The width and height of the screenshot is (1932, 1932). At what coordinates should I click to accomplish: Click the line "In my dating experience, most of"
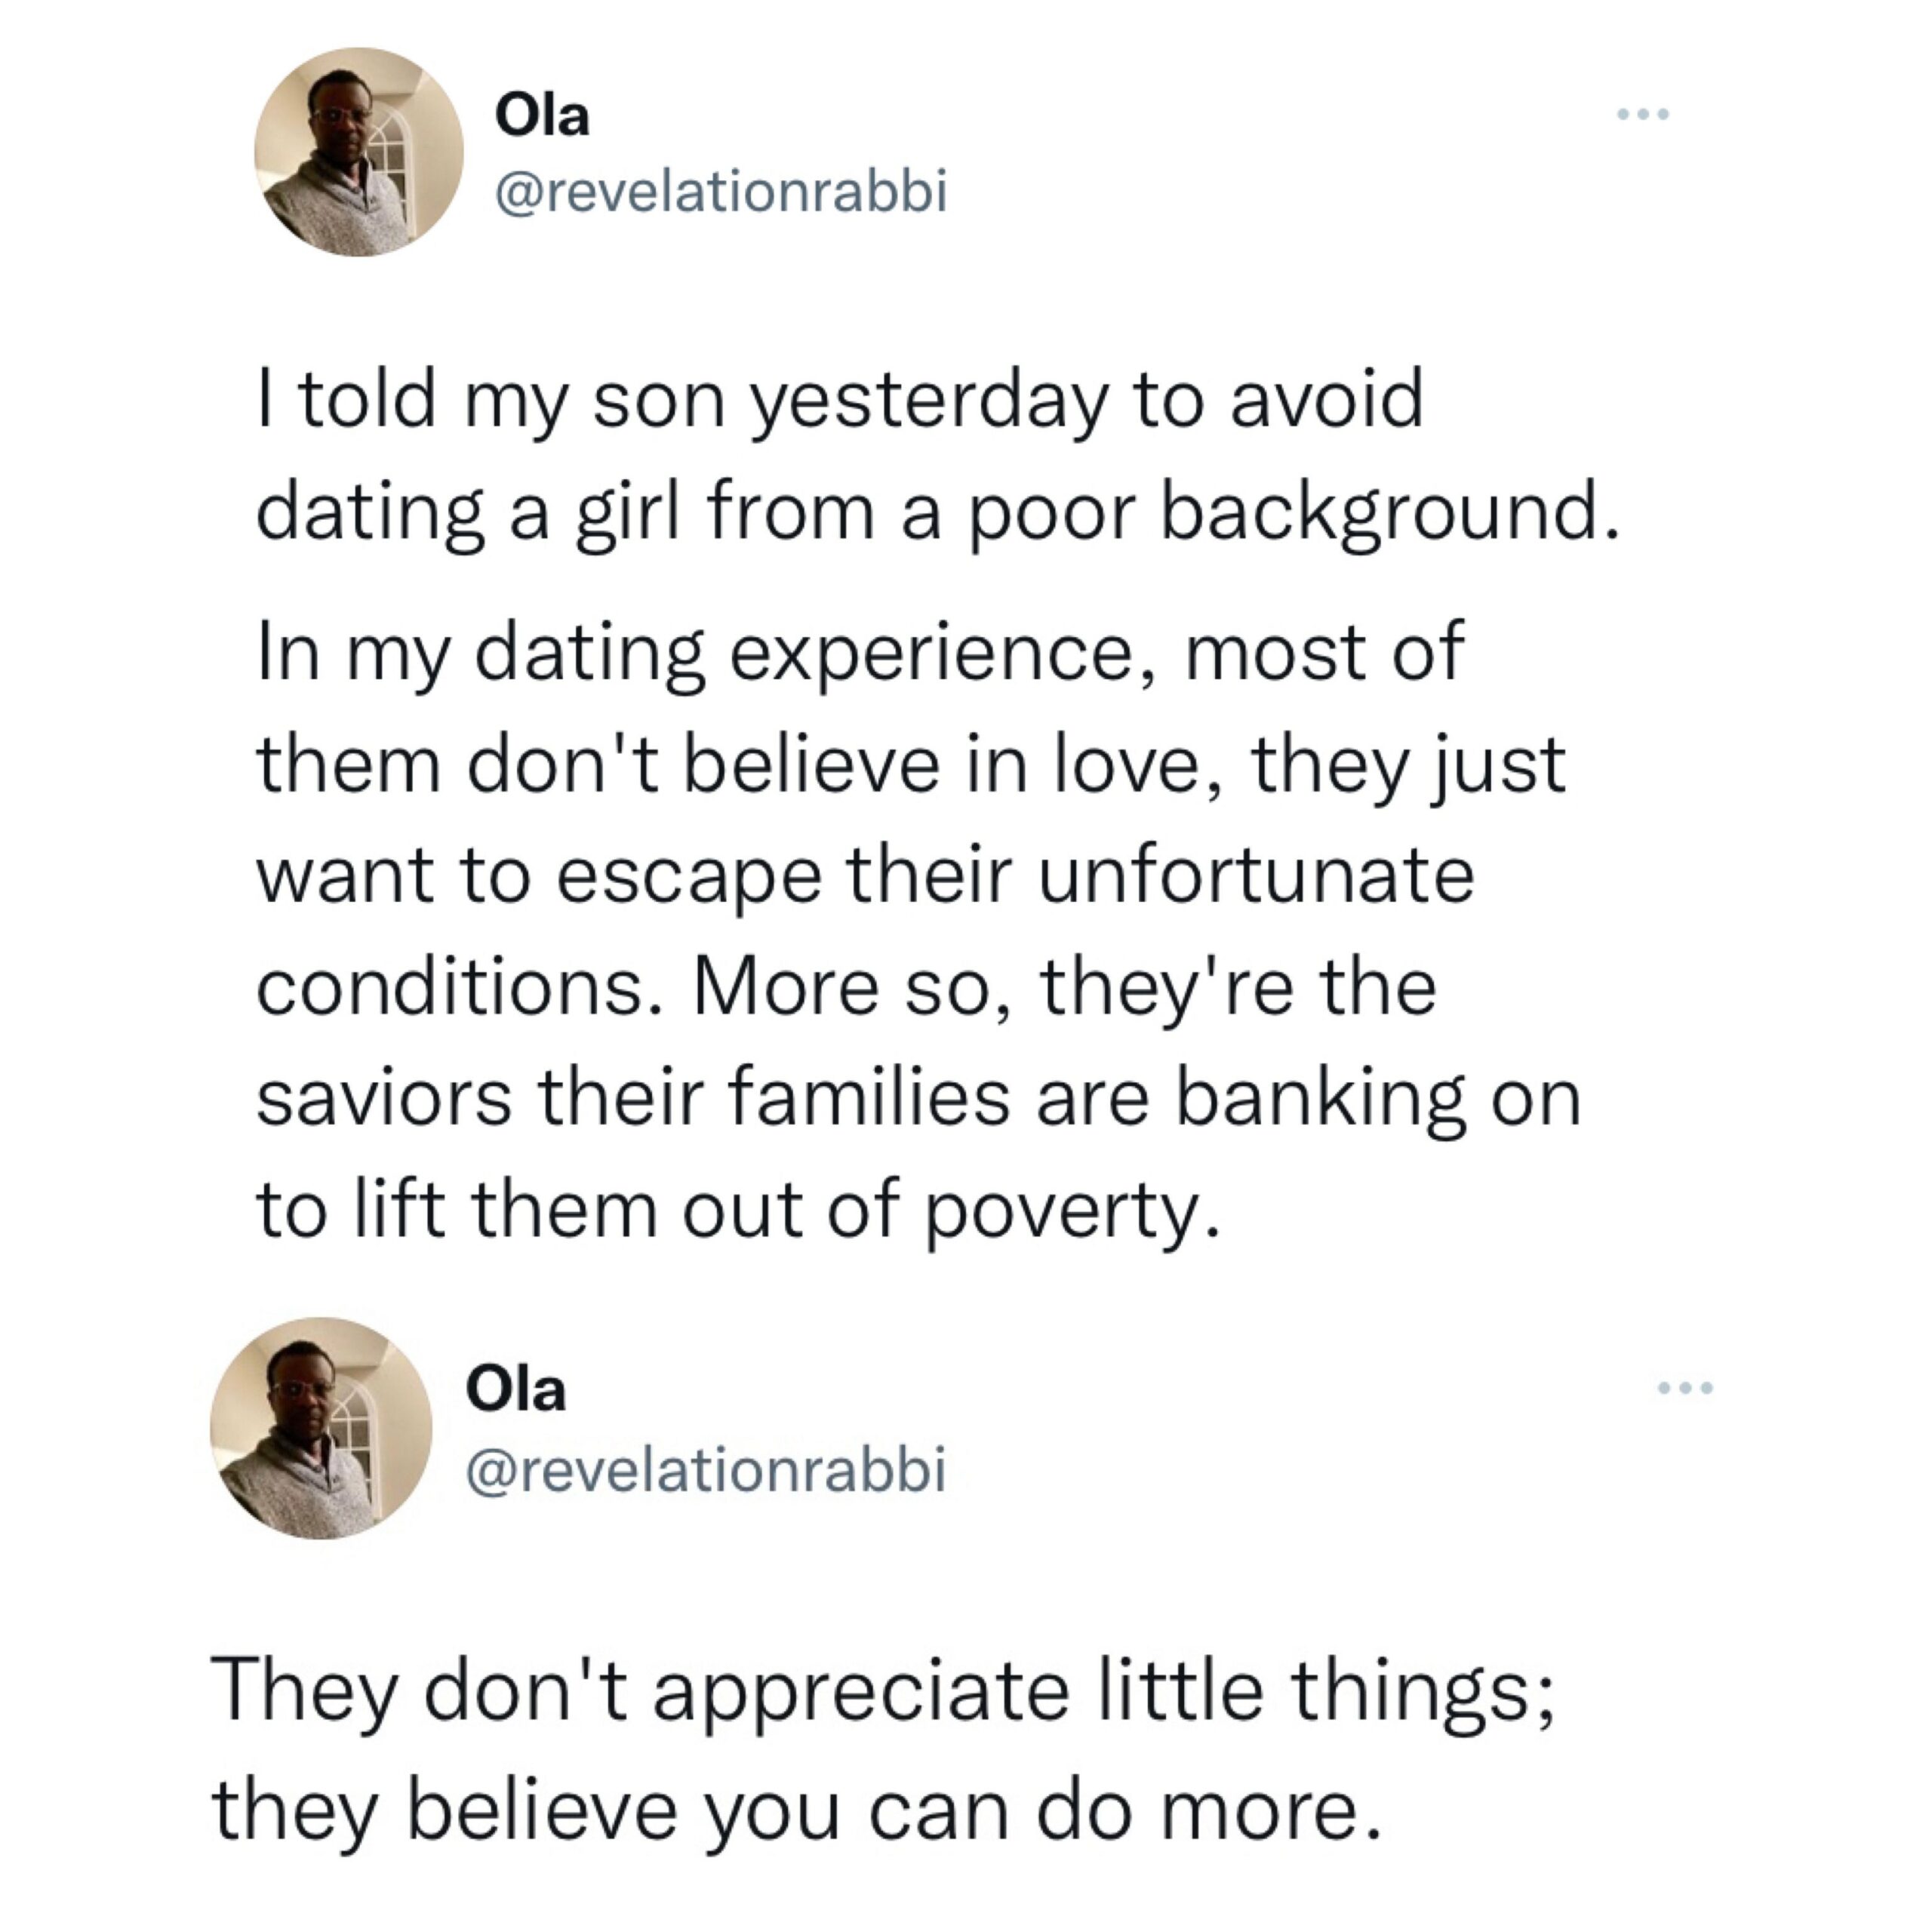[860, 653]
